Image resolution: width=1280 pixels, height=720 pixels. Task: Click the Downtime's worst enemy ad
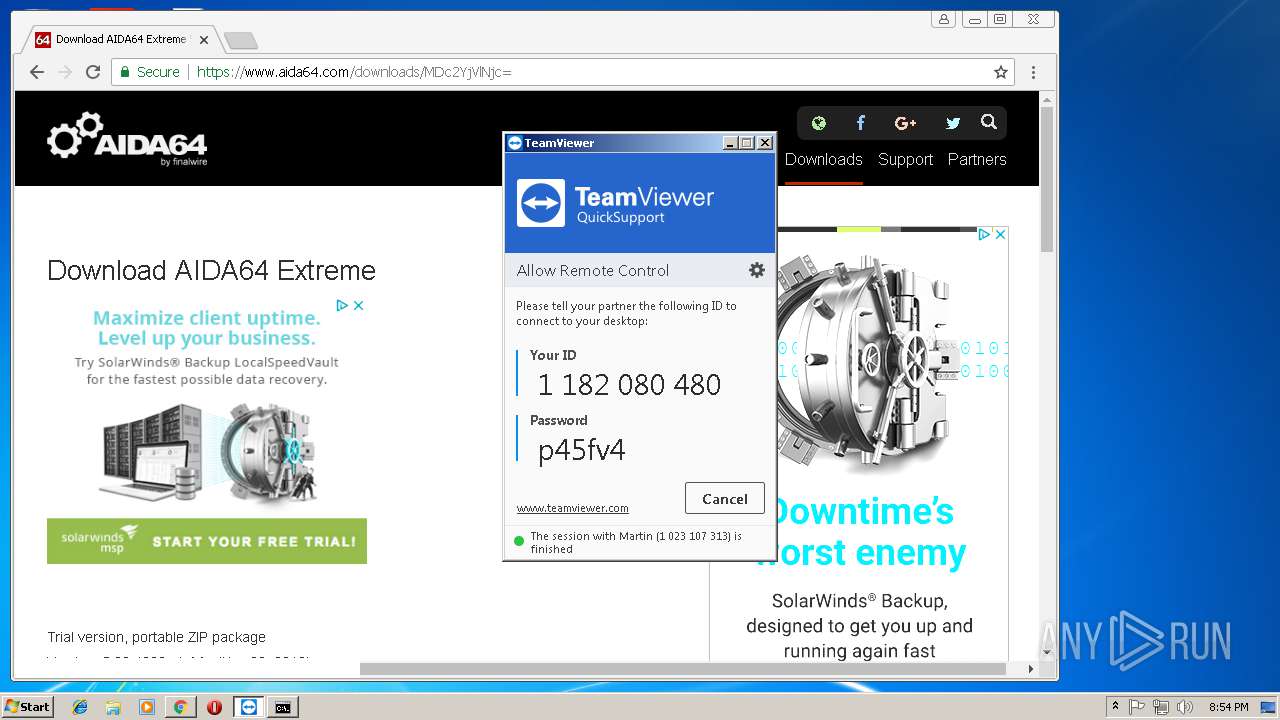pyautogui.click(x=860, y=532)
